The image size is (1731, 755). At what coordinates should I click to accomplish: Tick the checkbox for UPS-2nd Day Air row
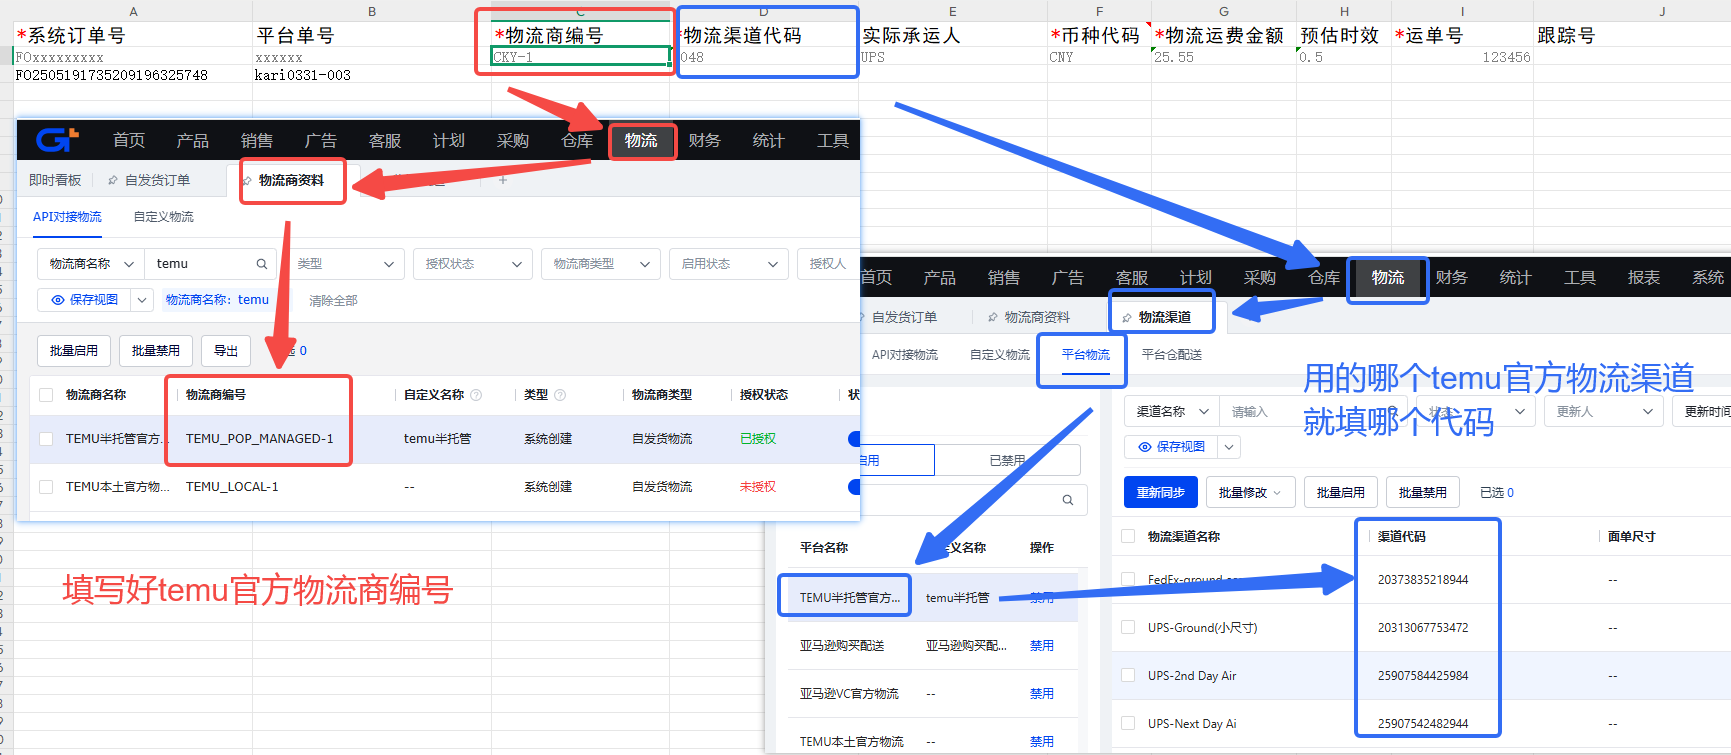(1128, 676)
